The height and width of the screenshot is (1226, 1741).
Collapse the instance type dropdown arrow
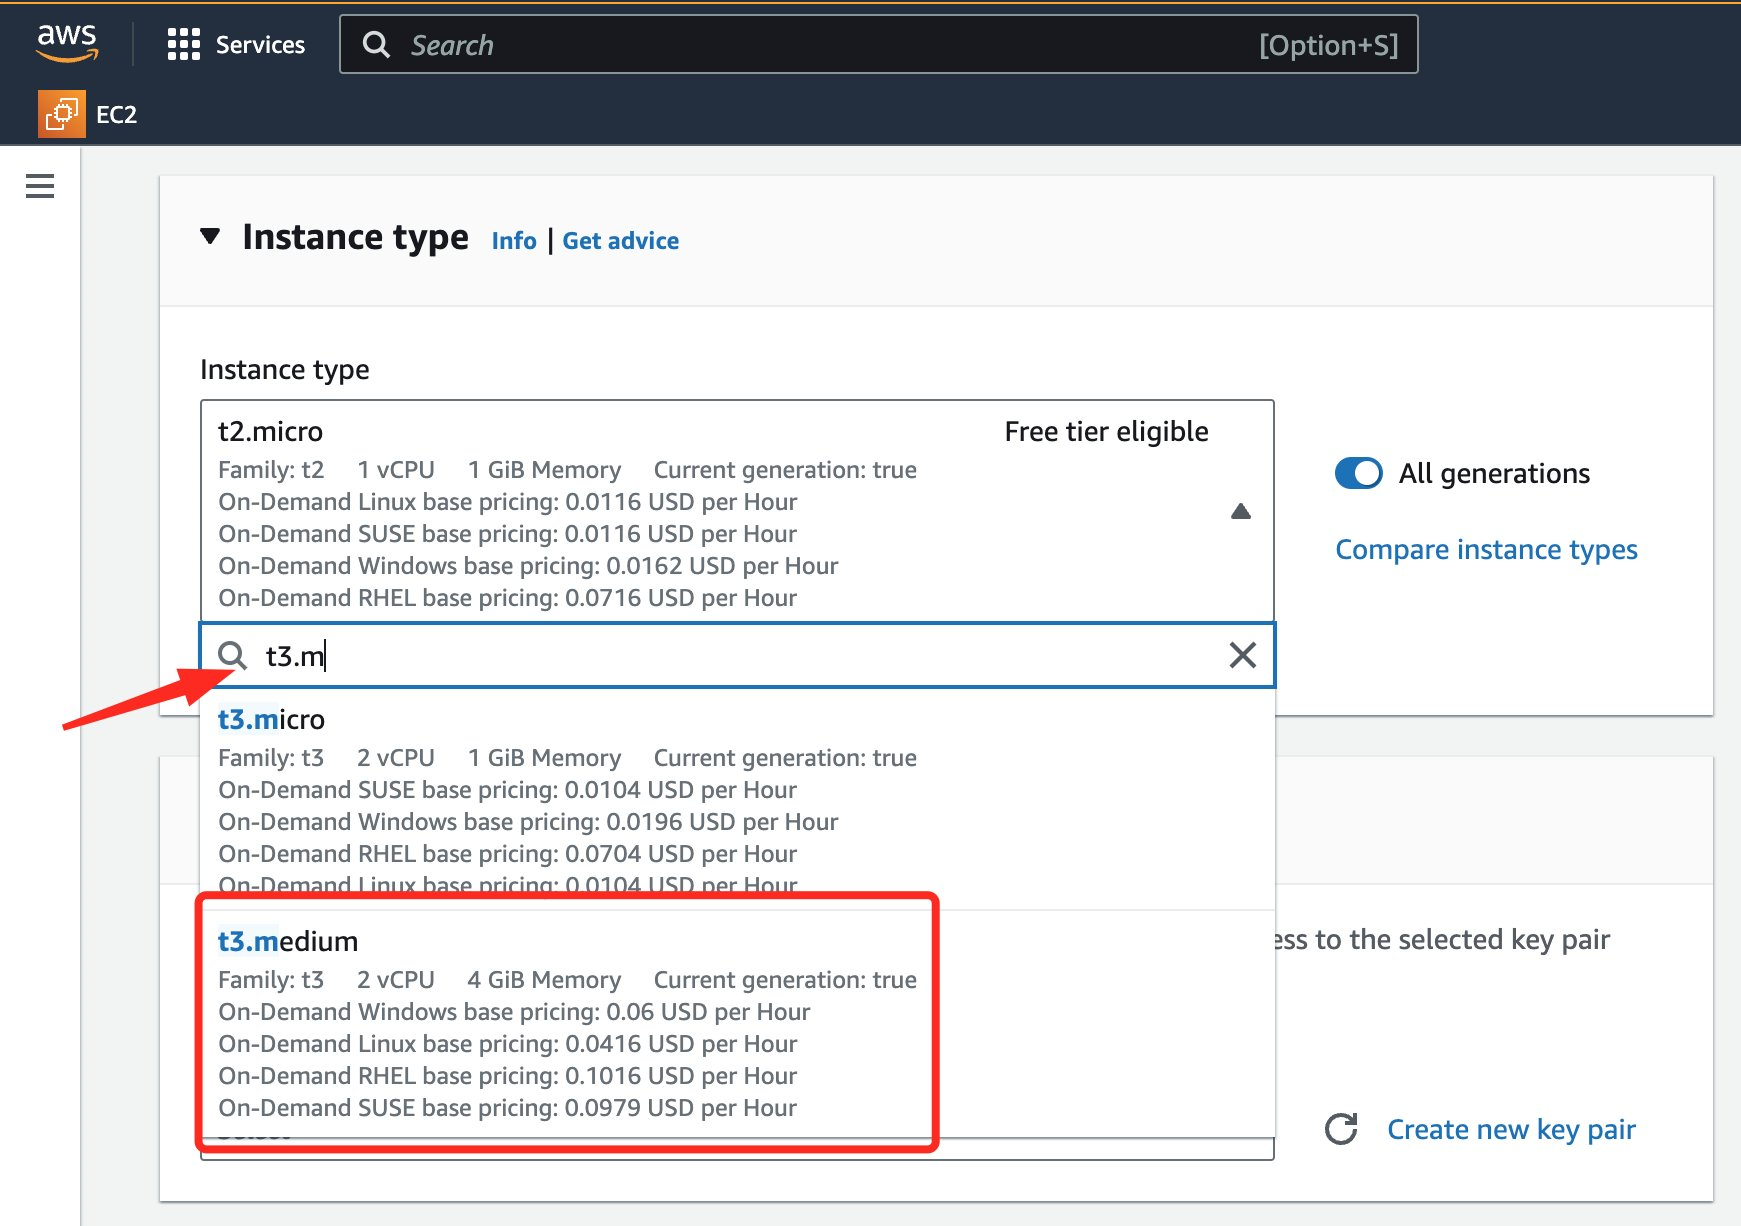(1241, 511)
